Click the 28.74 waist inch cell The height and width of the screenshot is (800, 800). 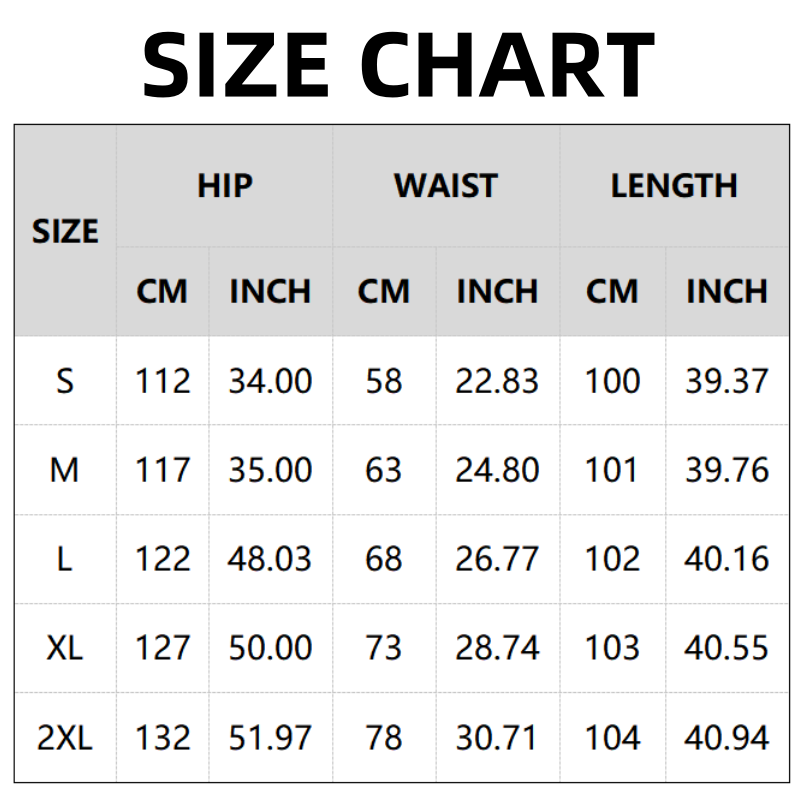497,648
